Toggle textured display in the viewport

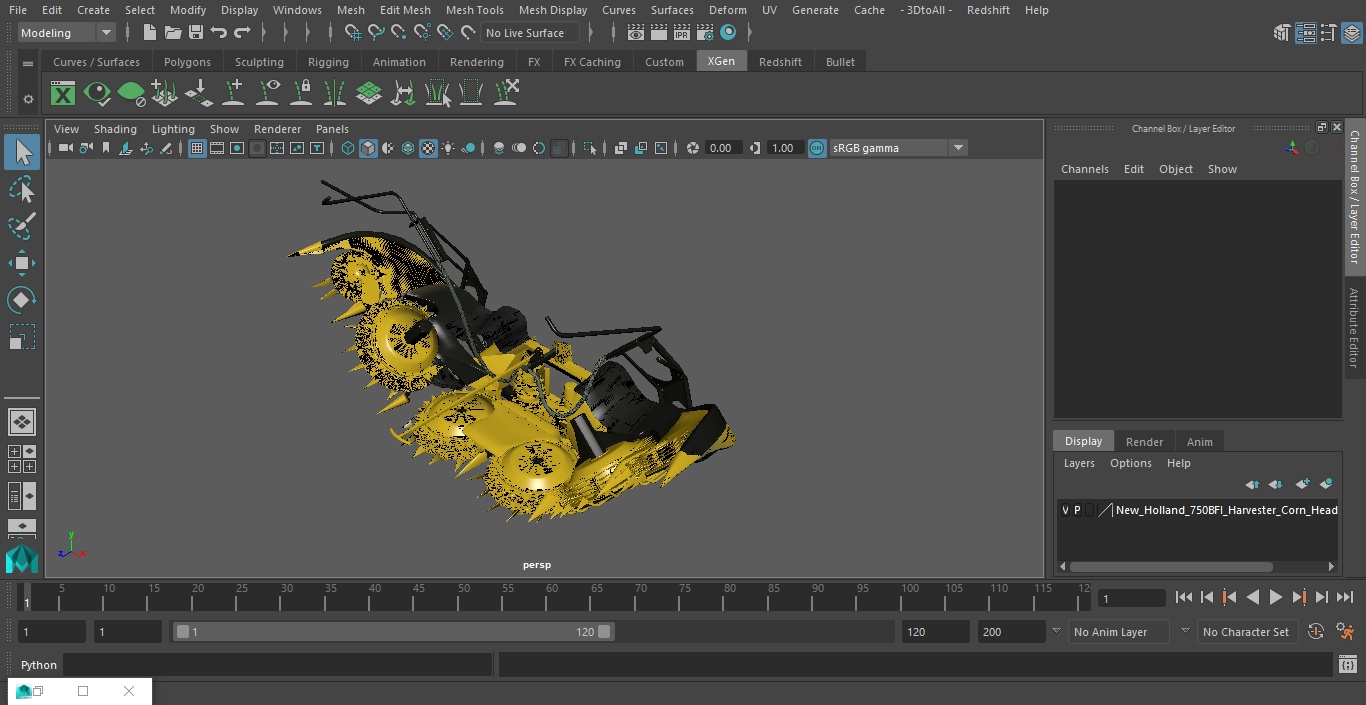pyautogui.click(x=428, y=148)
